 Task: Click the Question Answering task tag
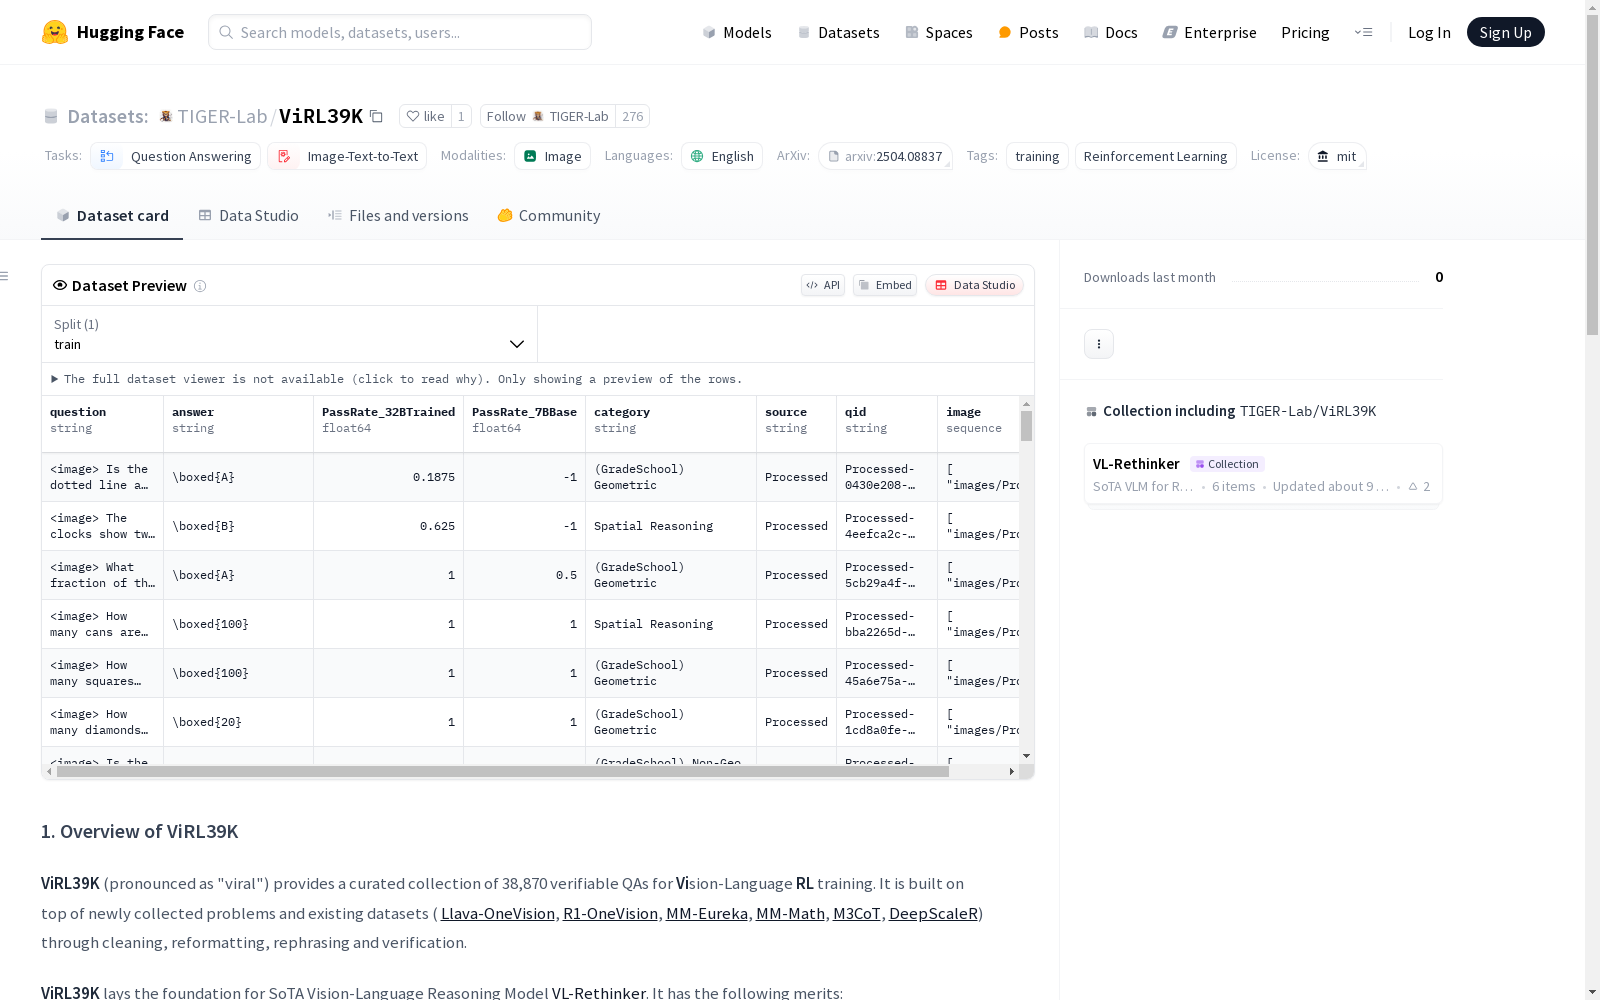[x=176, y=156]
